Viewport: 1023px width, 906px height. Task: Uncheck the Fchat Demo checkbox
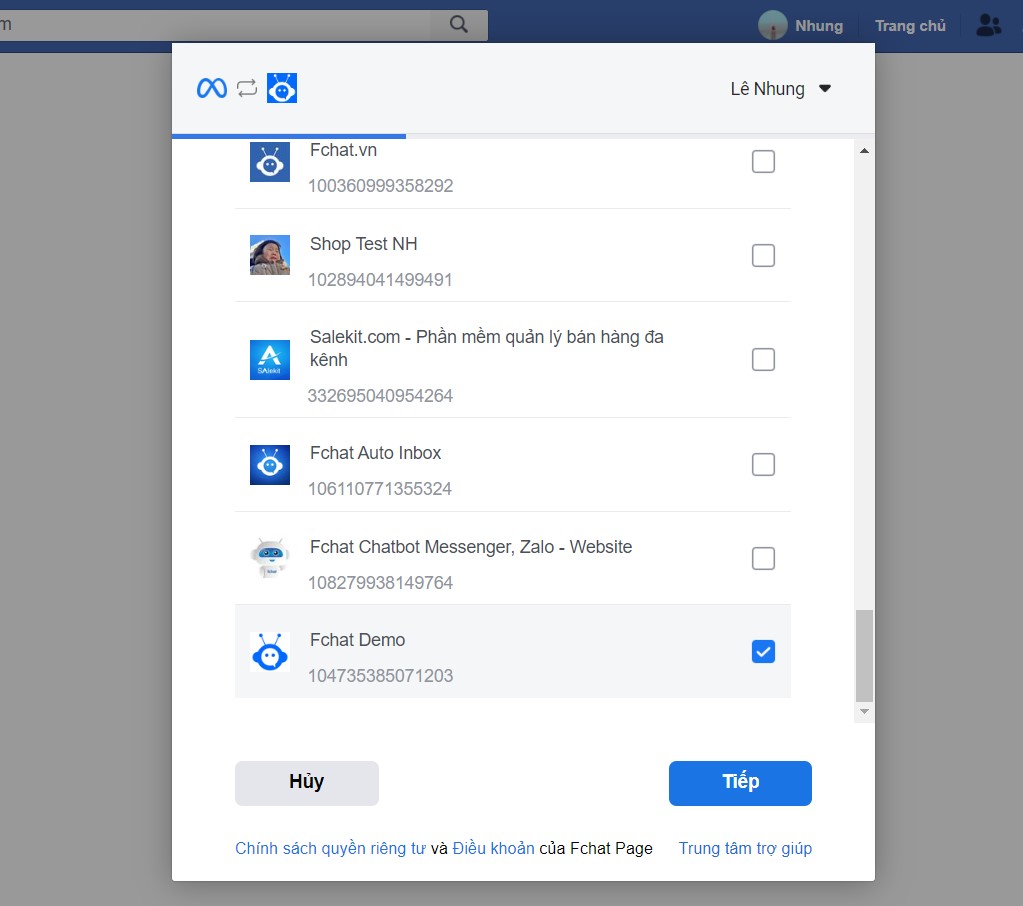[763, 652]
